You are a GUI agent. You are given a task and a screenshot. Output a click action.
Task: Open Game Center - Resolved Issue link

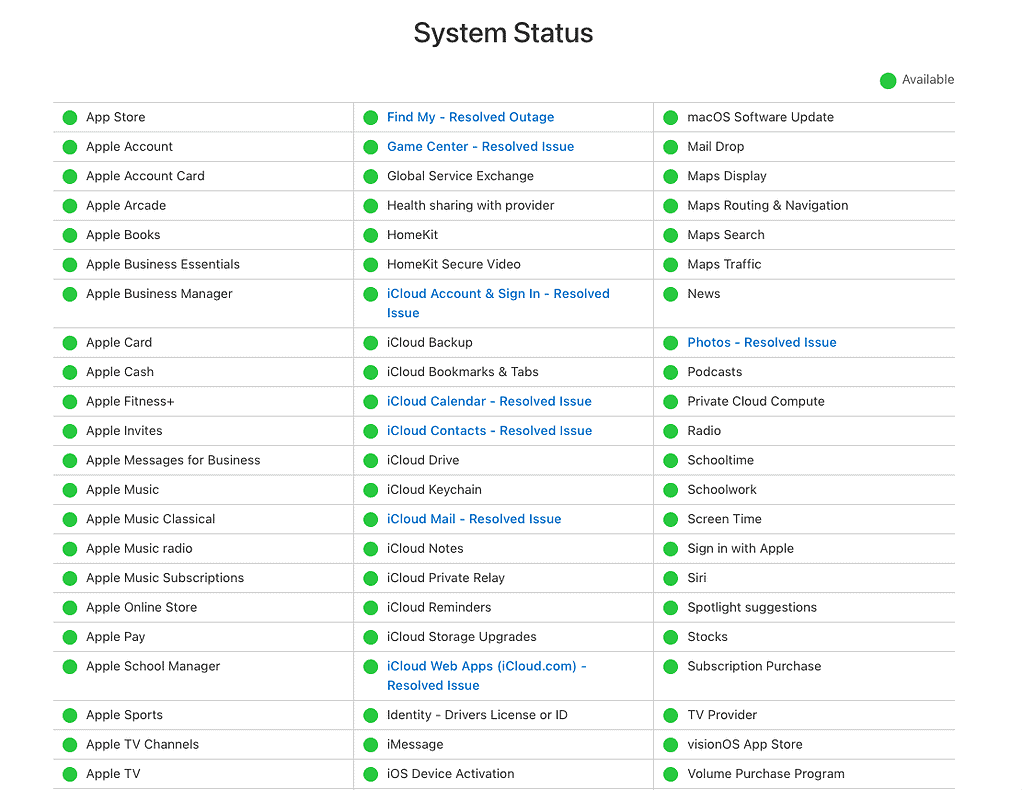coord(480,147)
